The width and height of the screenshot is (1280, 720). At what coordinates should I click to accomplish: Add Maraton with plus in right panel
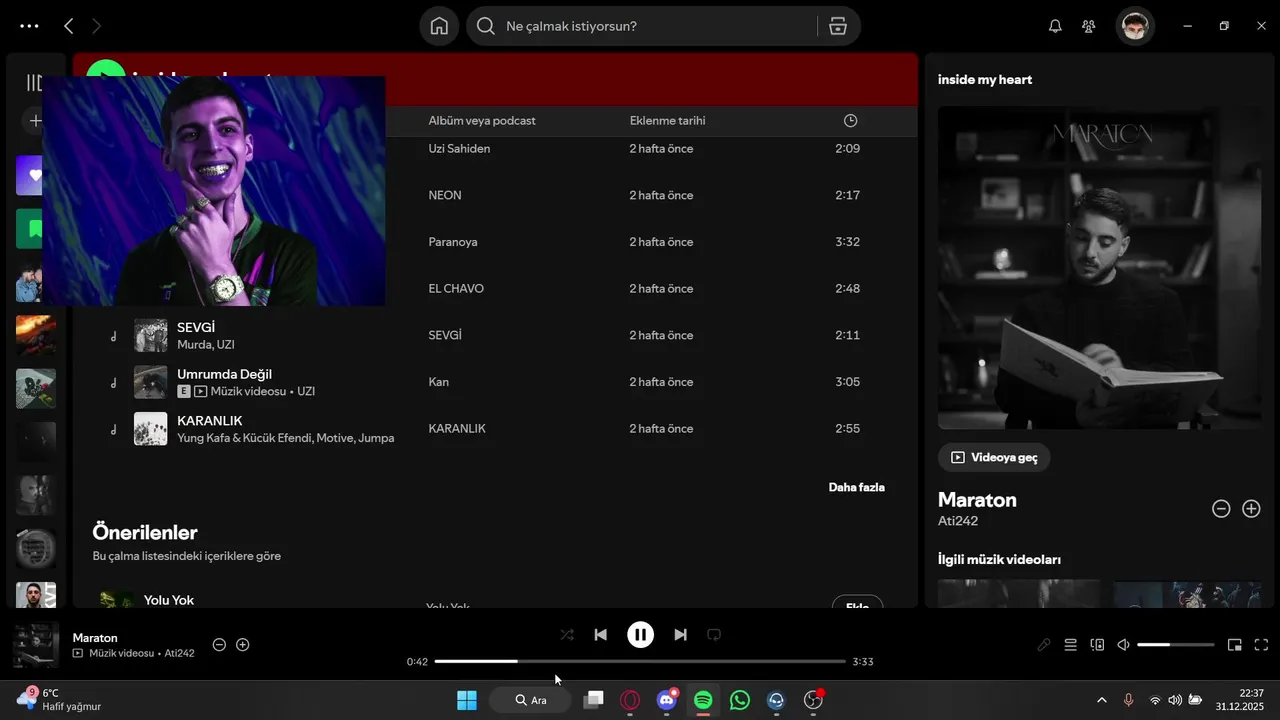coord(1251,509)
